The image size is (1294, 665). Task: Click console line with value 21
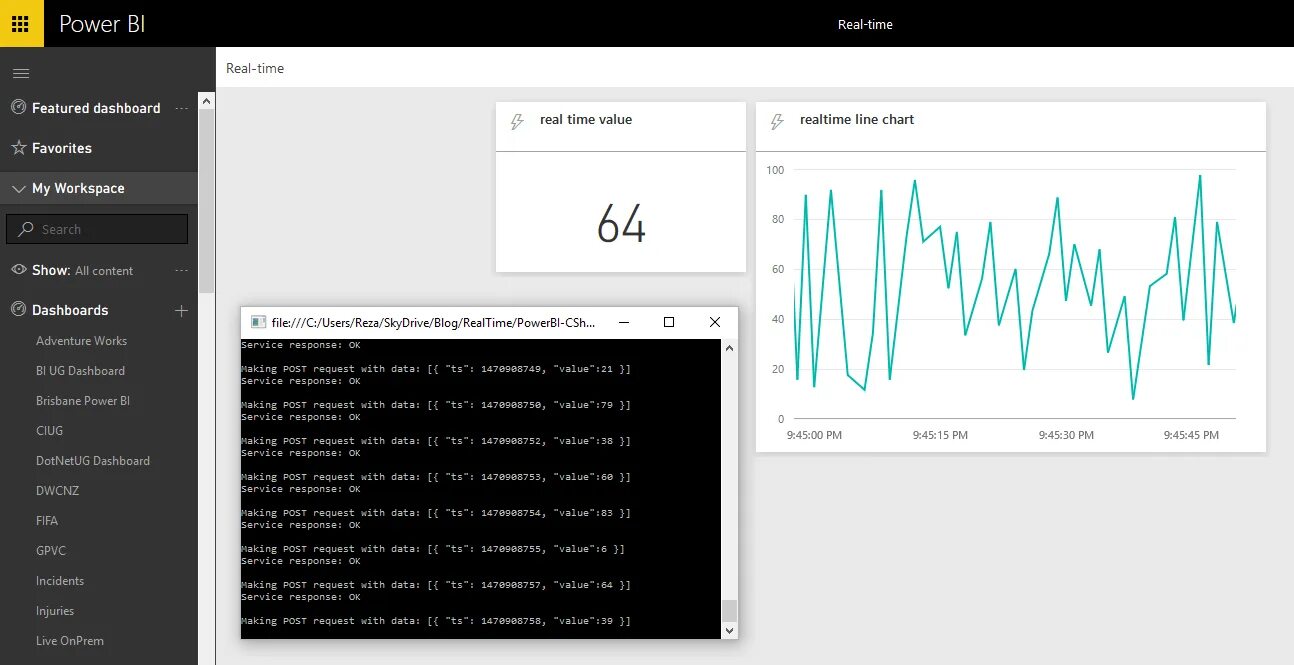tap(436, 369)
